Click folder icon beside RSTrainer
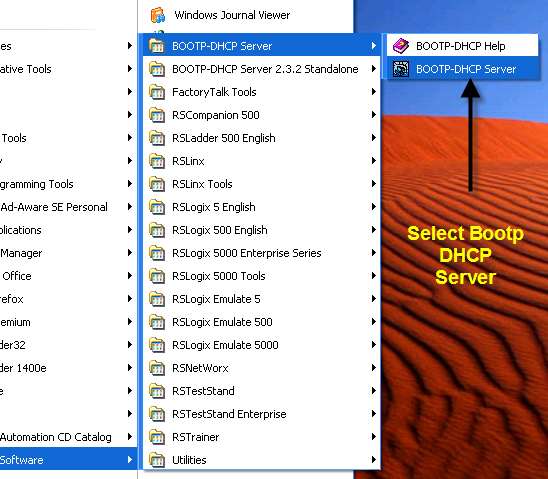The image size is (548, 479). (157, 437)
